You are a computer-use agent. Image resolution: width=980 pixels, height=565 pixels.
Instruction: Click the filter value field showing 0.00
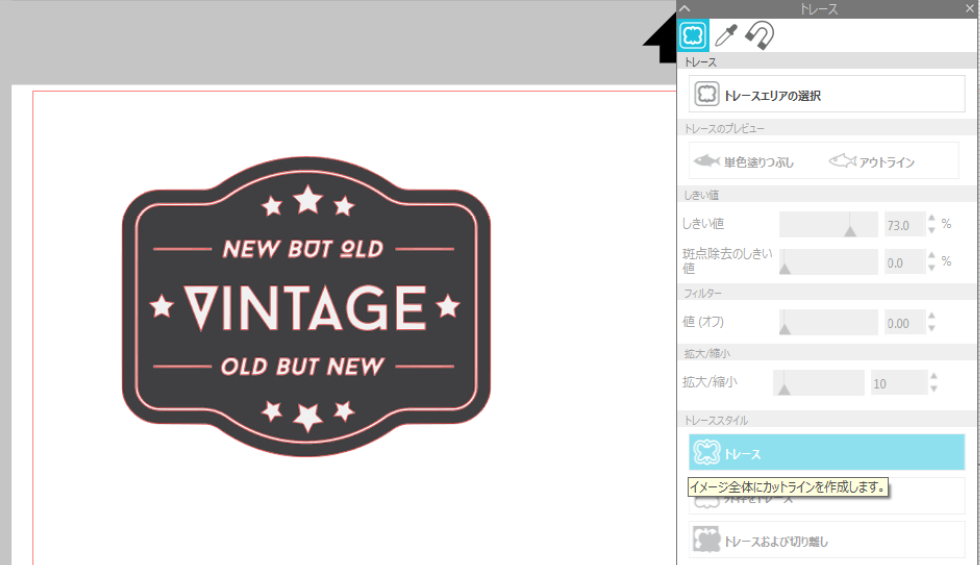(904, 322)
